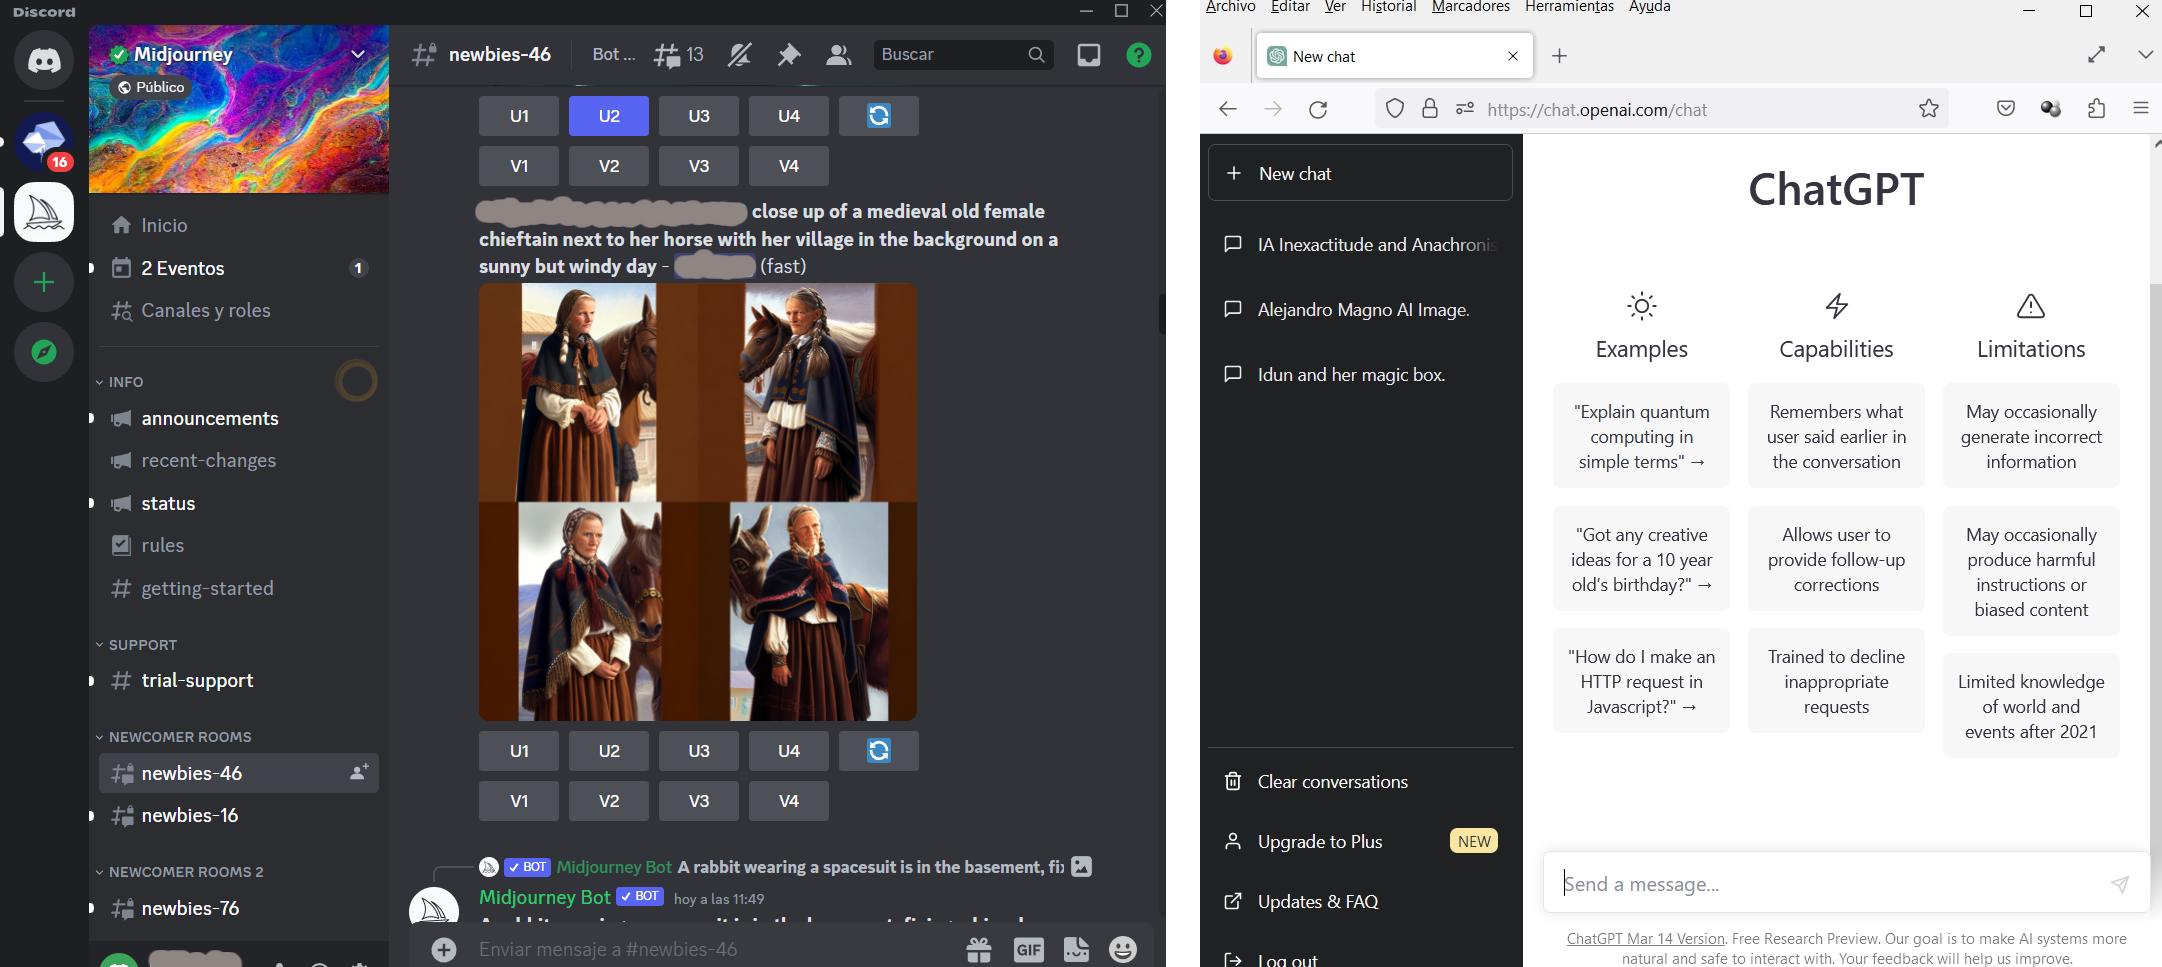The image size is (2162, 967).
Task: Open Historial menu in Firefox
Action: tap(1388, 7)
